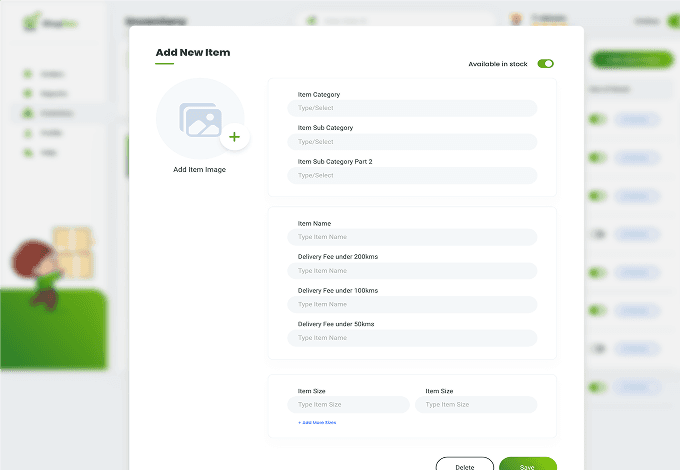
Task: Open the Item Sub Category Type/Select field
Action: (x=412, y=142)
